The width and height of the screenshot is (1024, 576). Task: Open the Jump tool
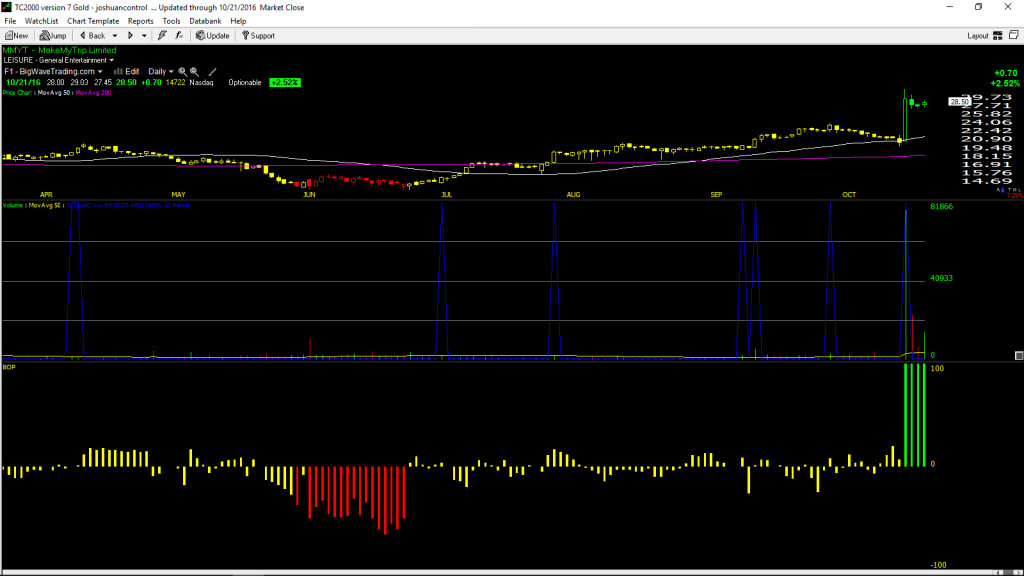53,36
